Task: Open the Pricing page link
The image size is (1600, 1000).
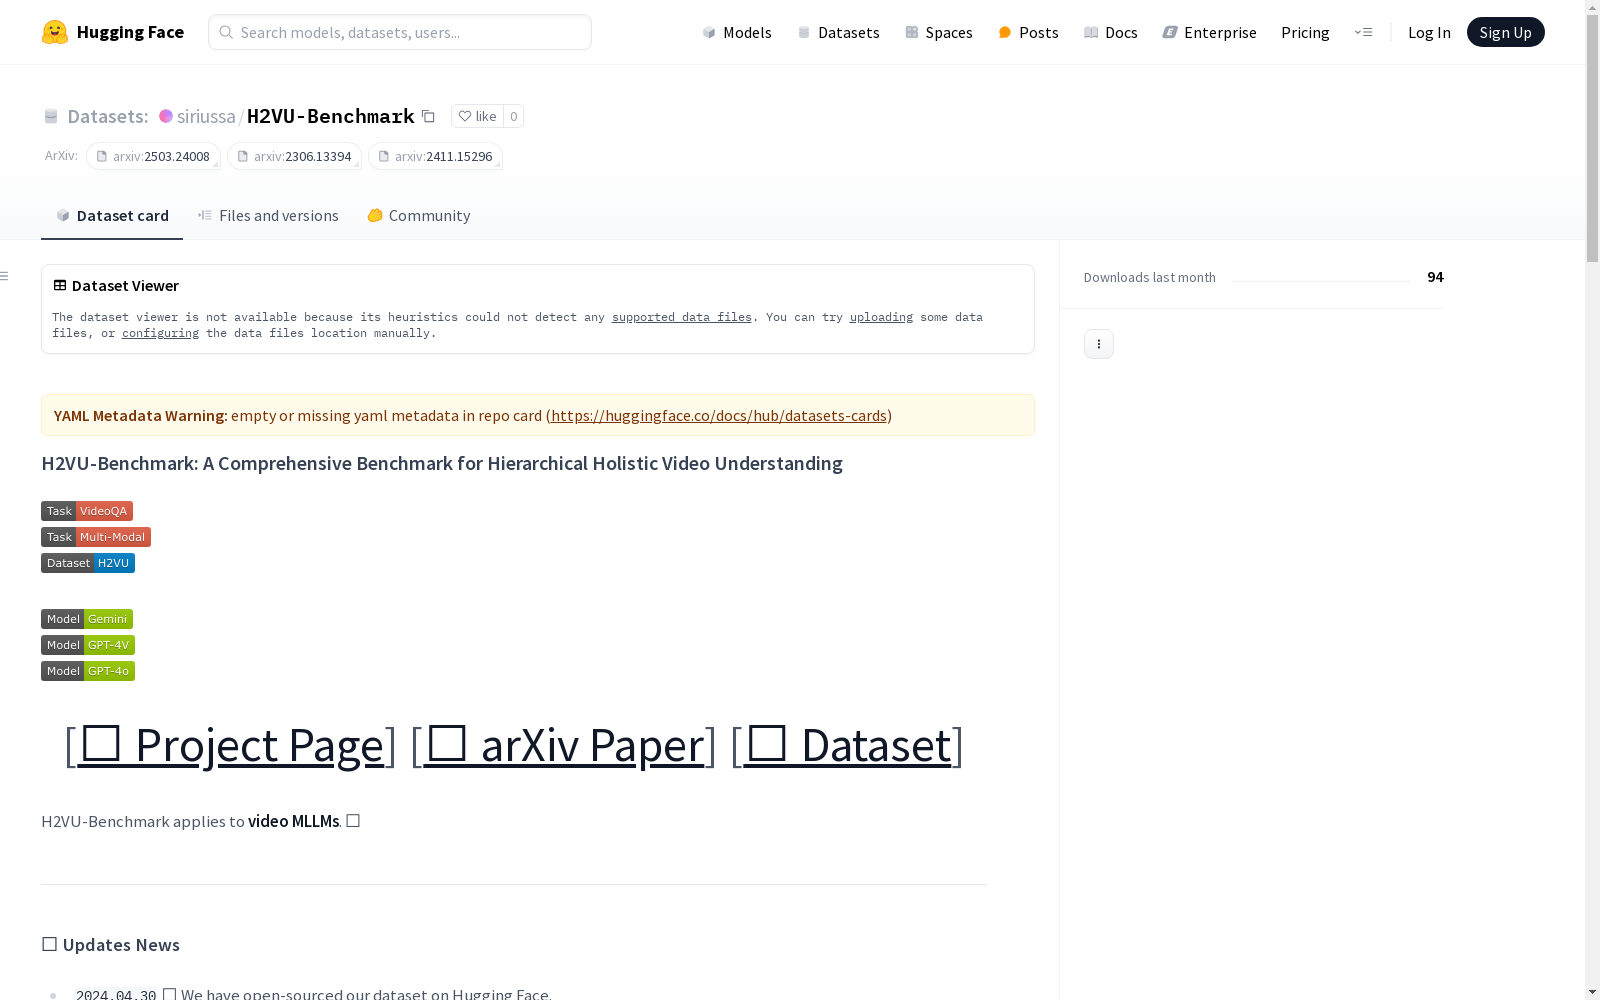Action: (1305, 32)
